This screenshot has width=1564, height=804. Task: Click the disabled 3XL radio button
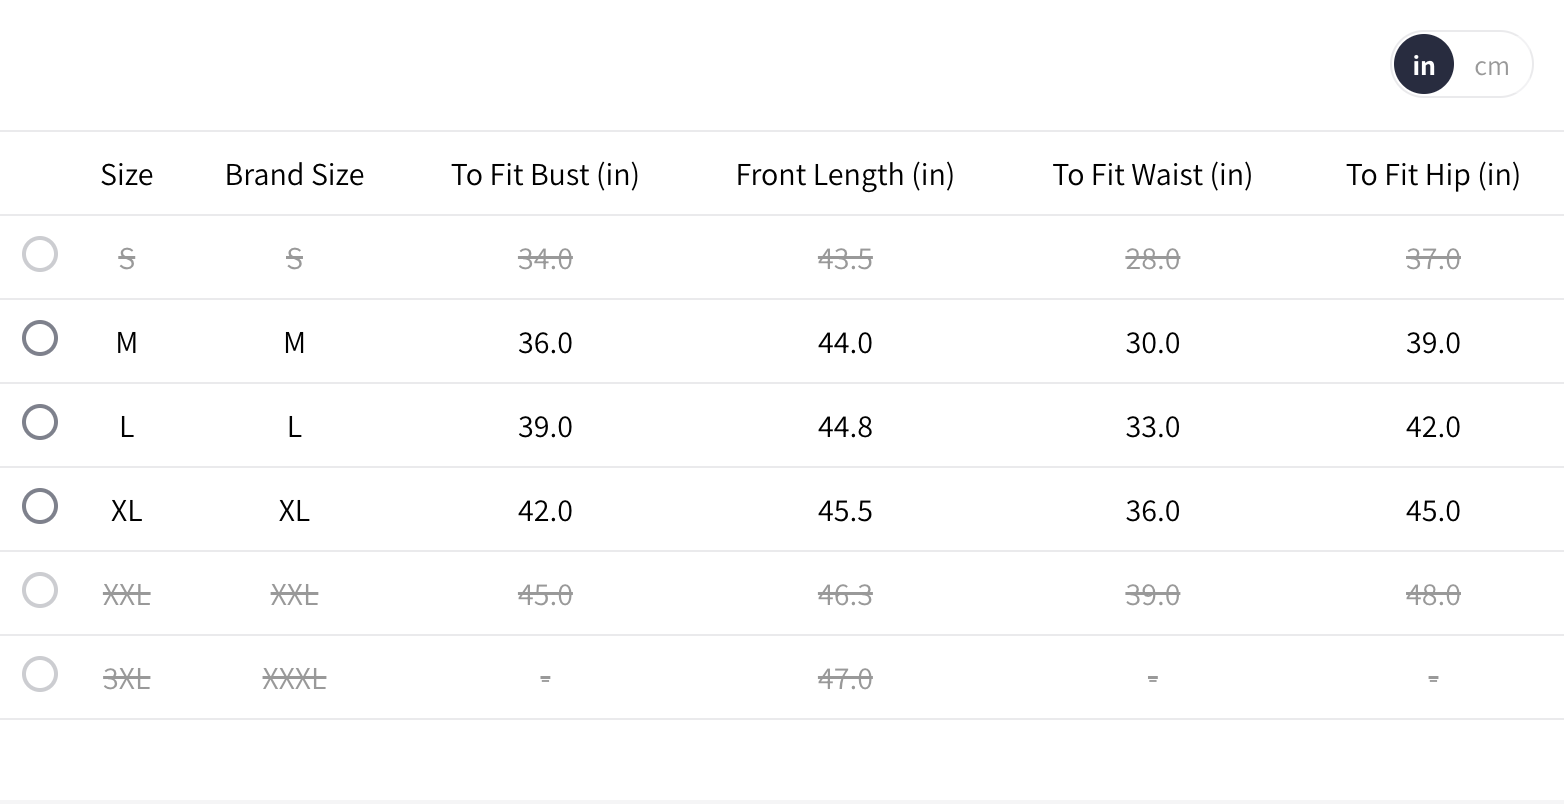(x=40, y=675)
